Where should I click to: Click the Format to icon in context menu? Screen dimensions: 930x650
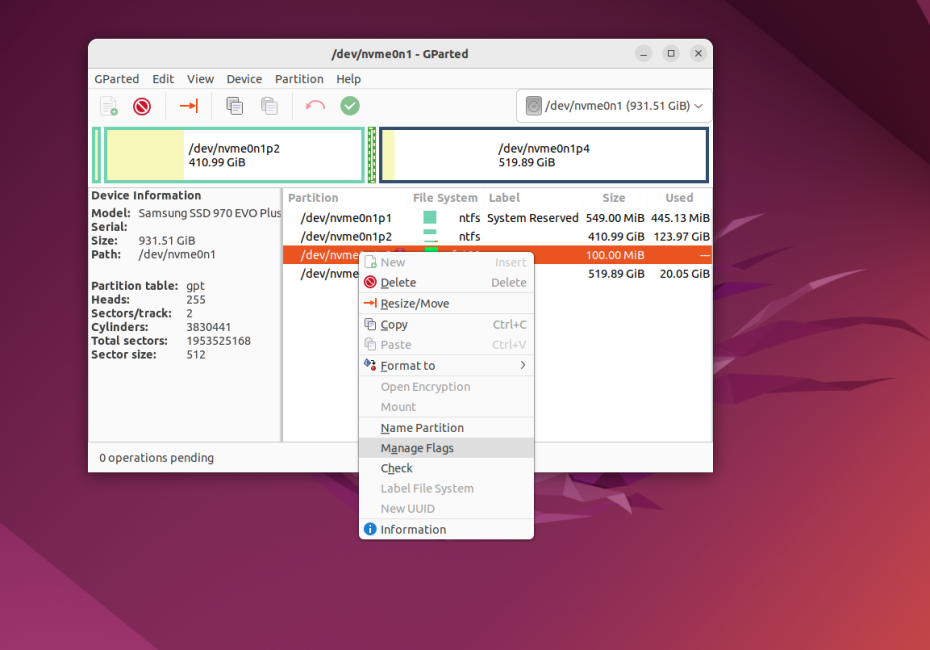pyautogui.click(x=370, y=365)
